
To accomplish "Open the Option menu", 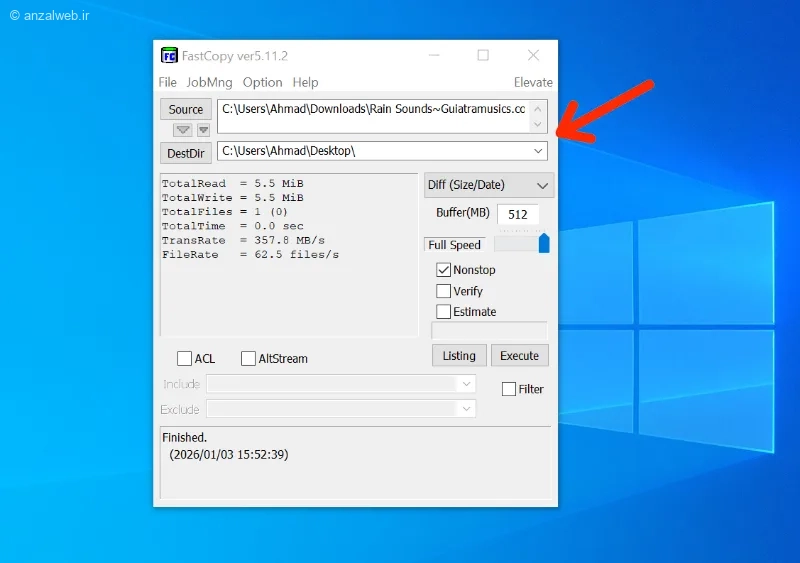I will pyautogui.click(x=262, y=82).
